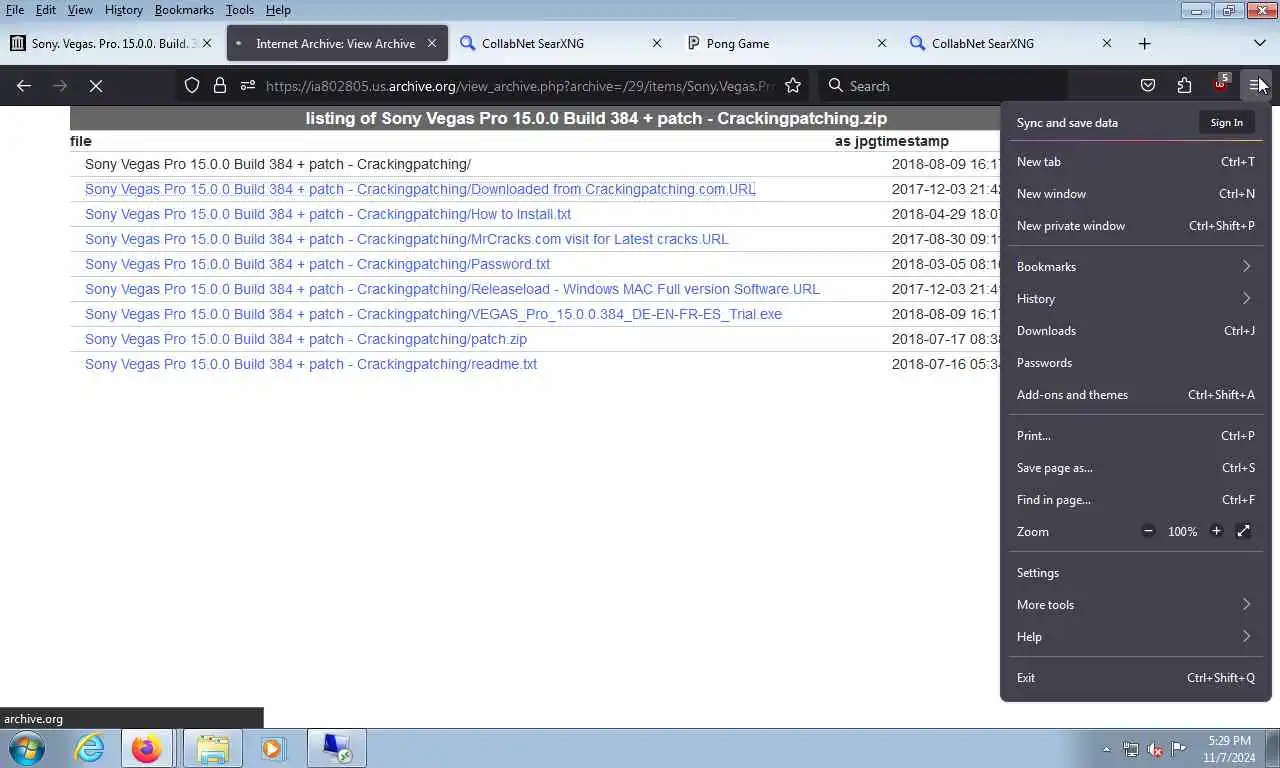
Task: Click the search magnifier icon
Action: (x=836, y=86)
